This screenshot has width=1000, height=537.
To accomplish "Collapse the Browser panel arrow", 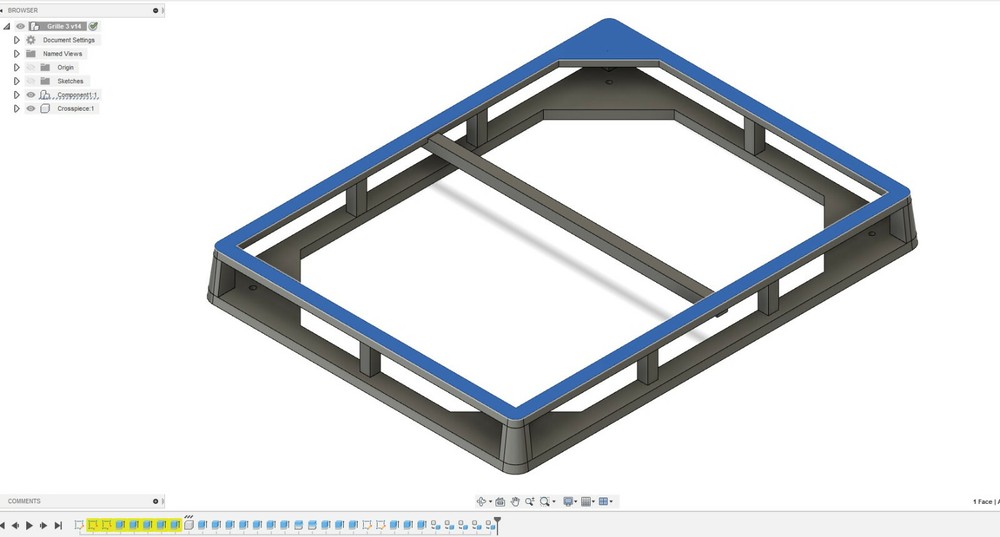I will 2,10.
